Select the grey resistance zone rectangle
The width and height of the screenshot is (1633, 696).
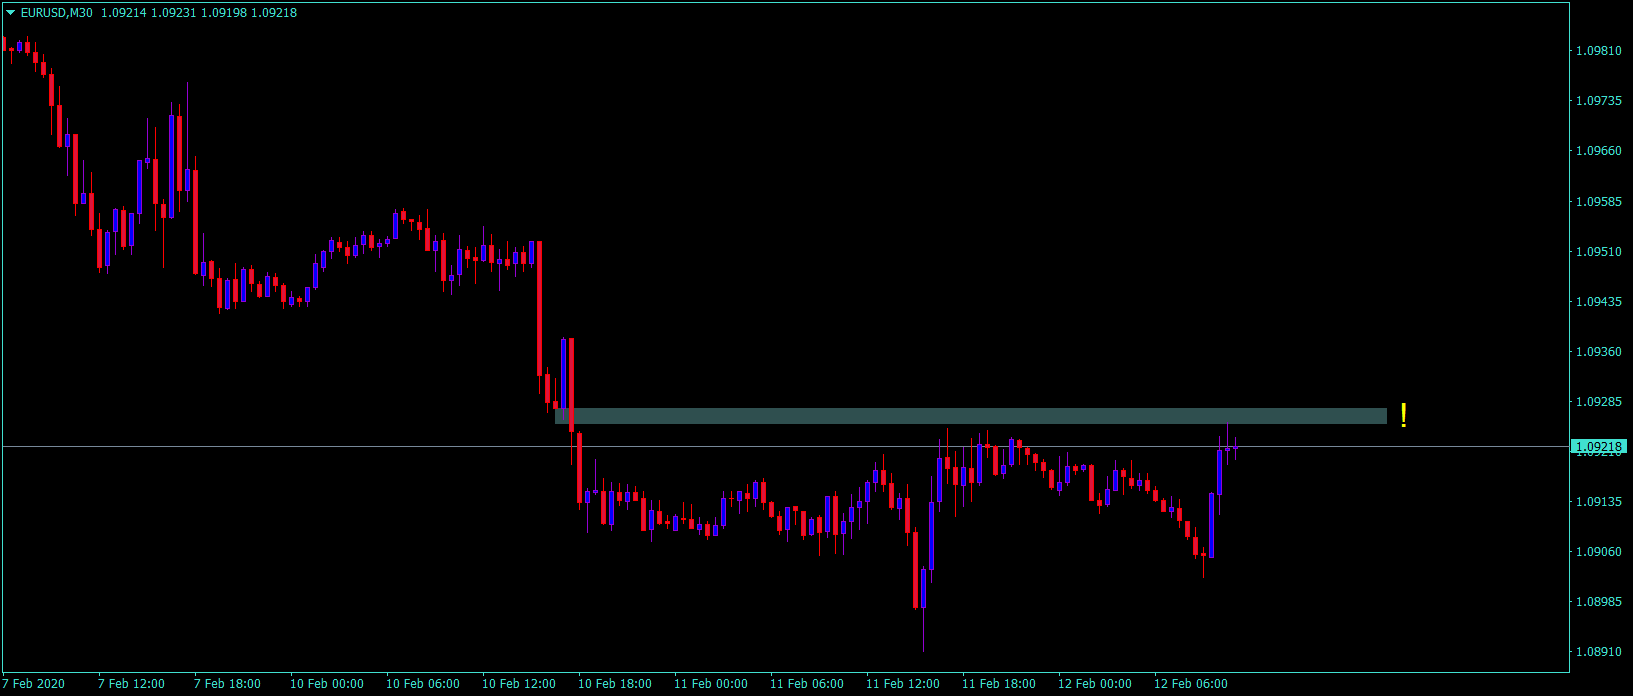(971, 416)
